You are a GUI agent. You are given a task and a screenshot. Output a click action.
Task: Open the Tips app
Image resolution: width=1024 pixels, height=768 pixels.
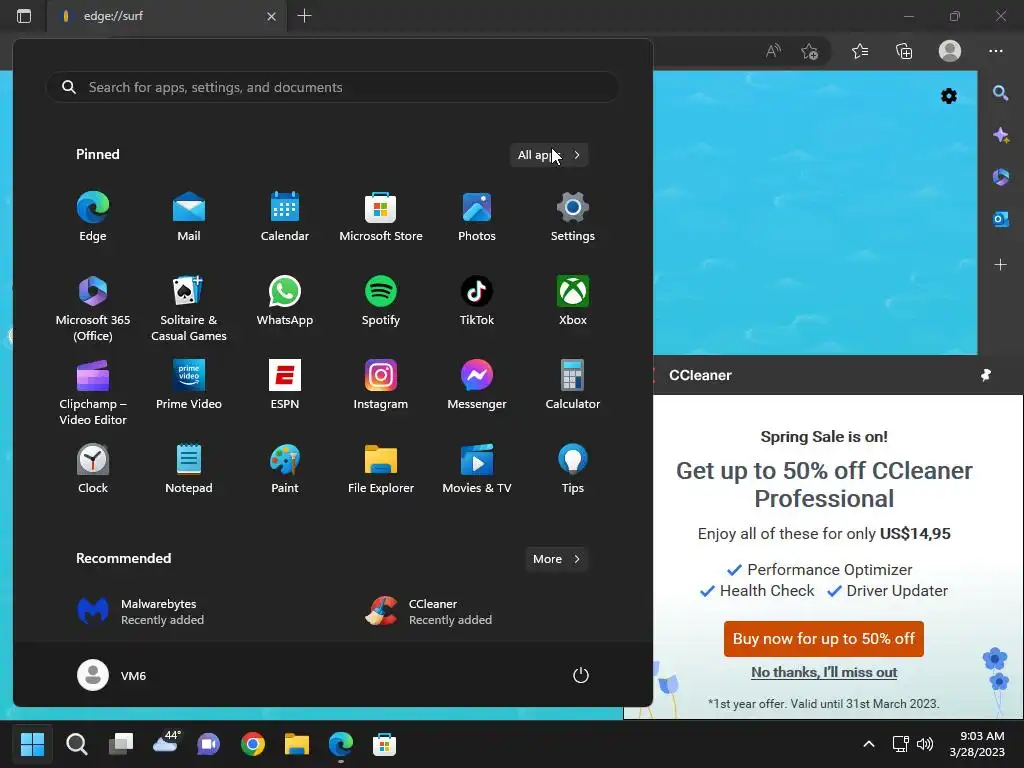click(573, 469)
